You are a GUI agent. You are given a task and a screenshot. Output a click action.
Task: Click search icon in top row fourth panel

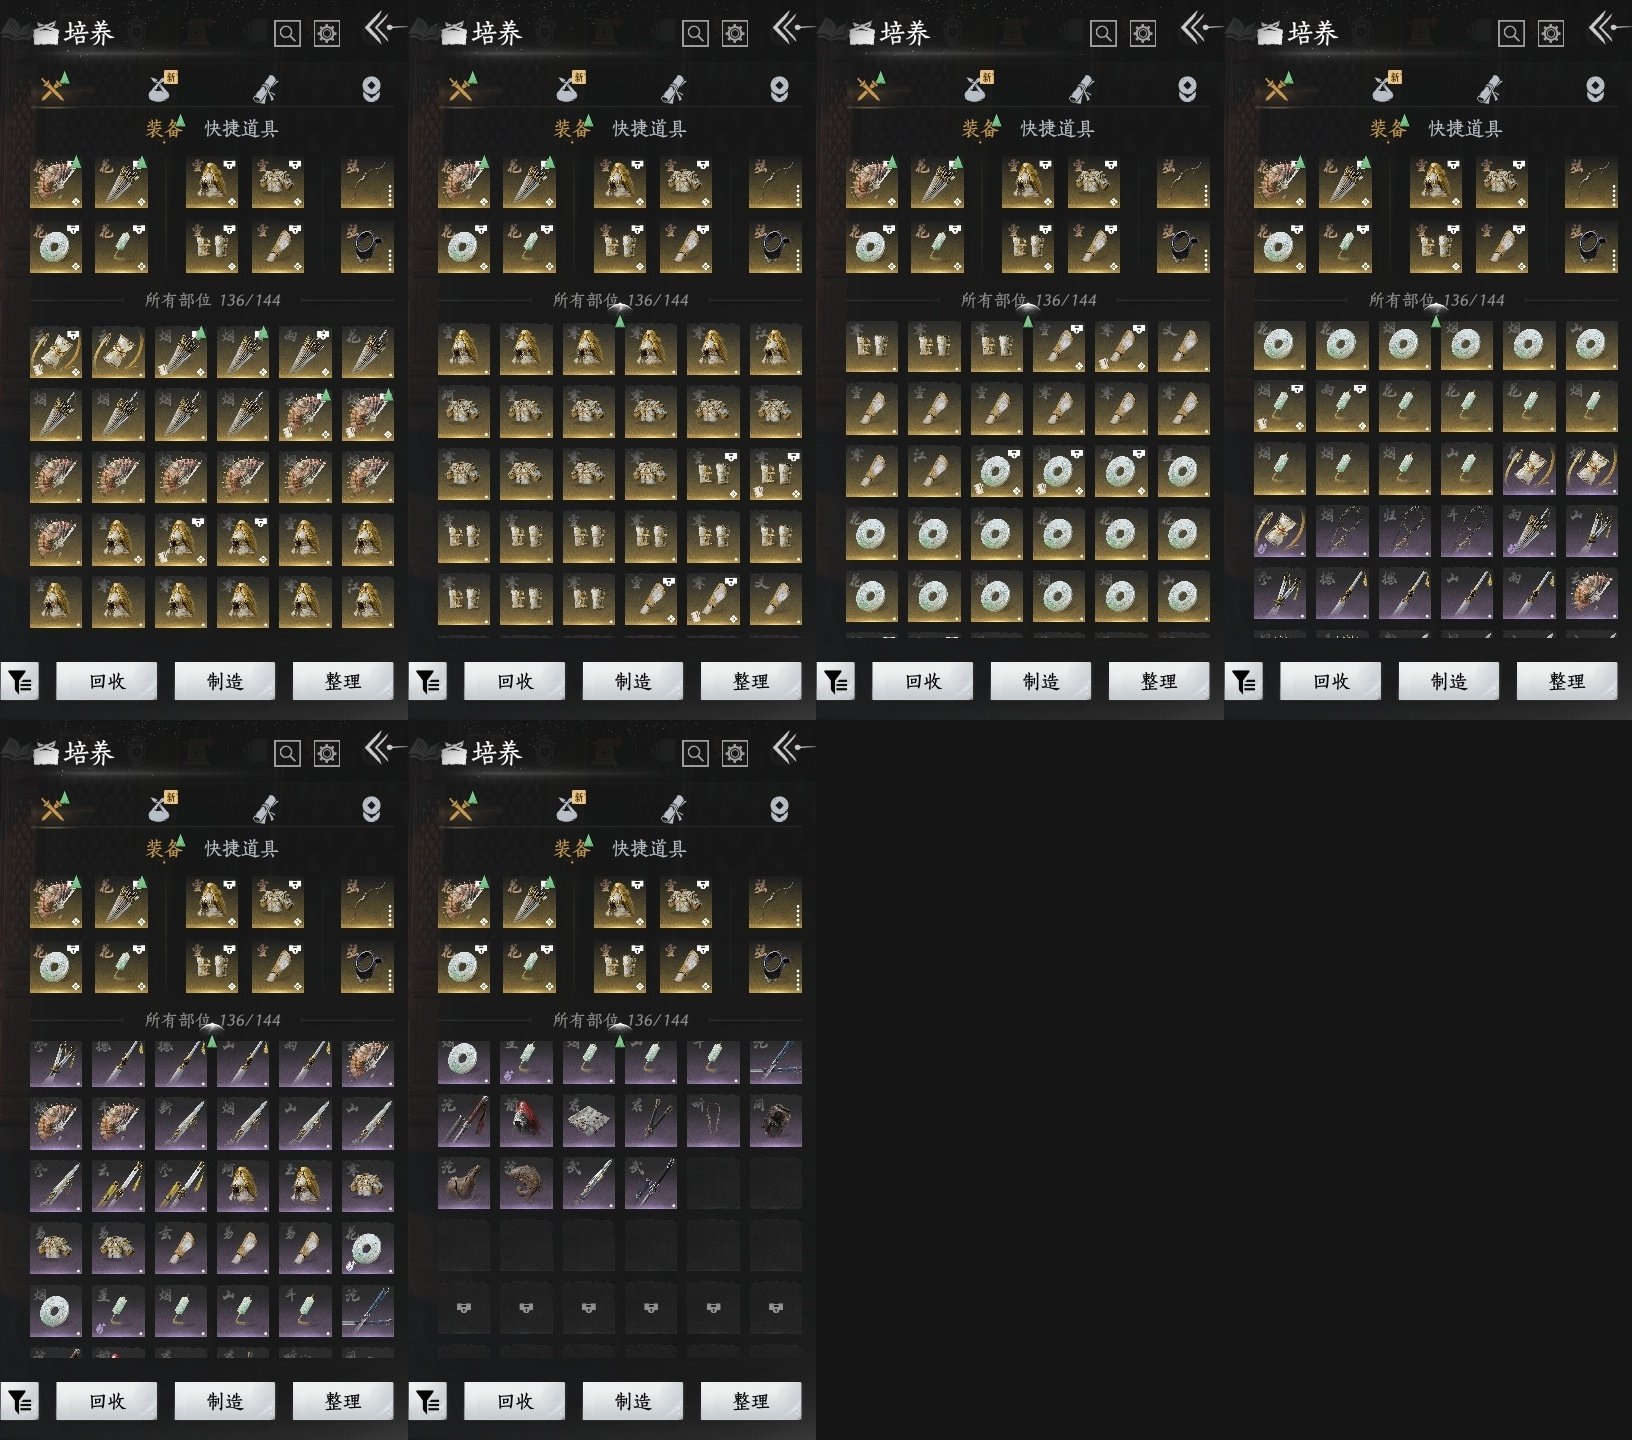click(x=1511, y=34)
